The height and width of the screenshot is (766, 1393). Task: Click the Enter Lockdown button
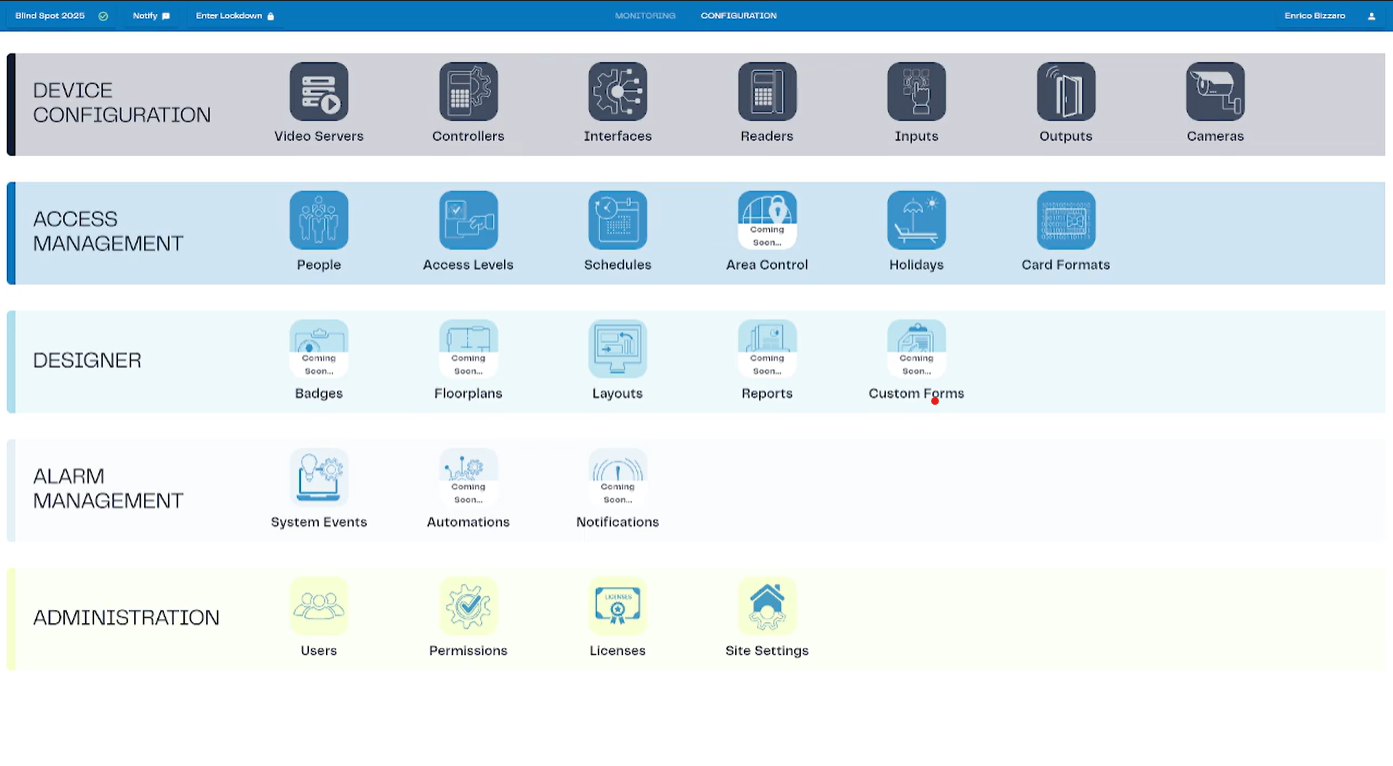(234, 15)
